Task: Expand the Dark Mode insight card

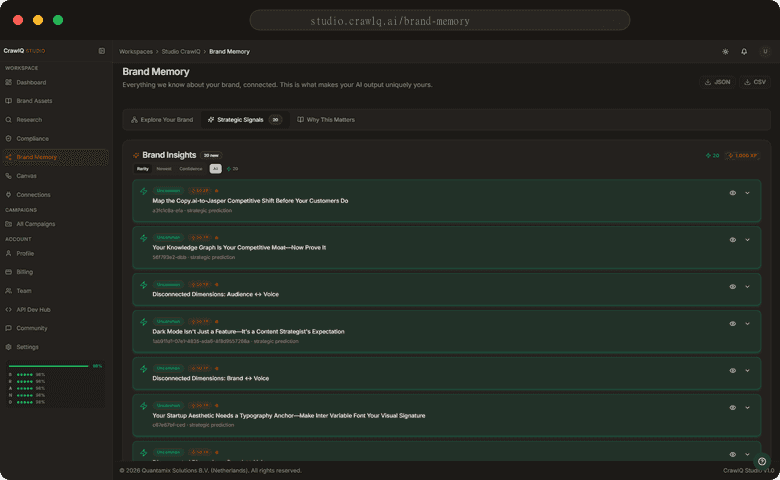Action: tap(747, 324)
